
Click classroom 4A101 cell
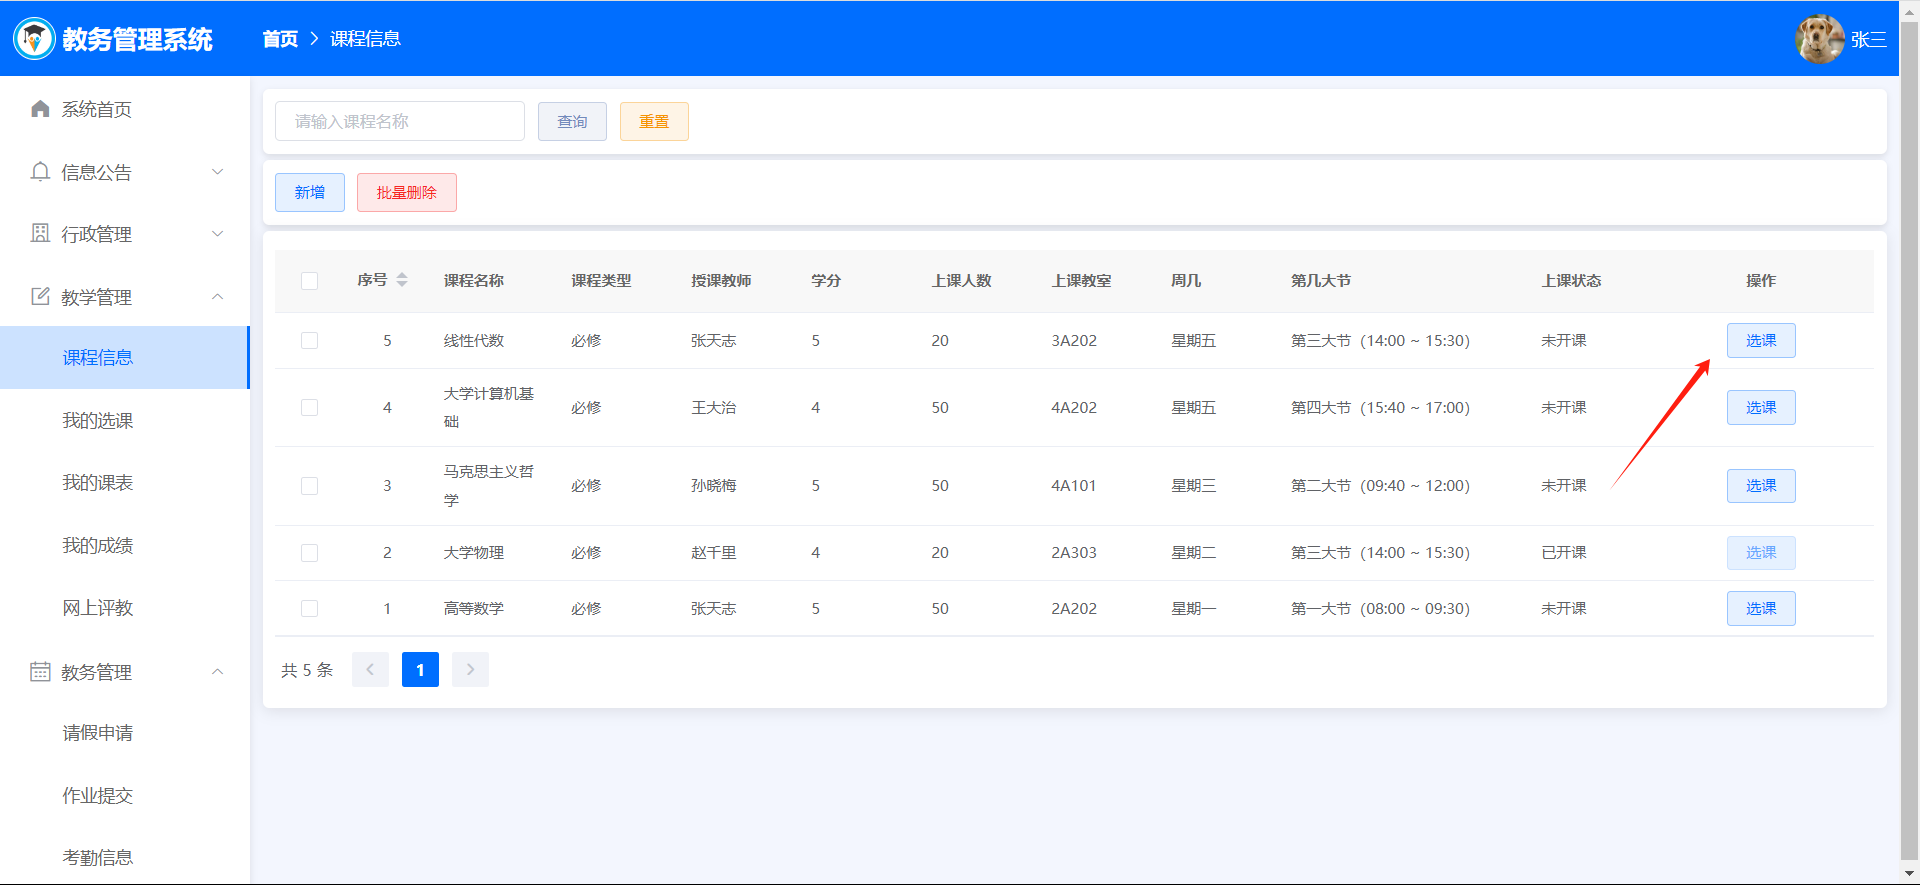coord(1074,486)
